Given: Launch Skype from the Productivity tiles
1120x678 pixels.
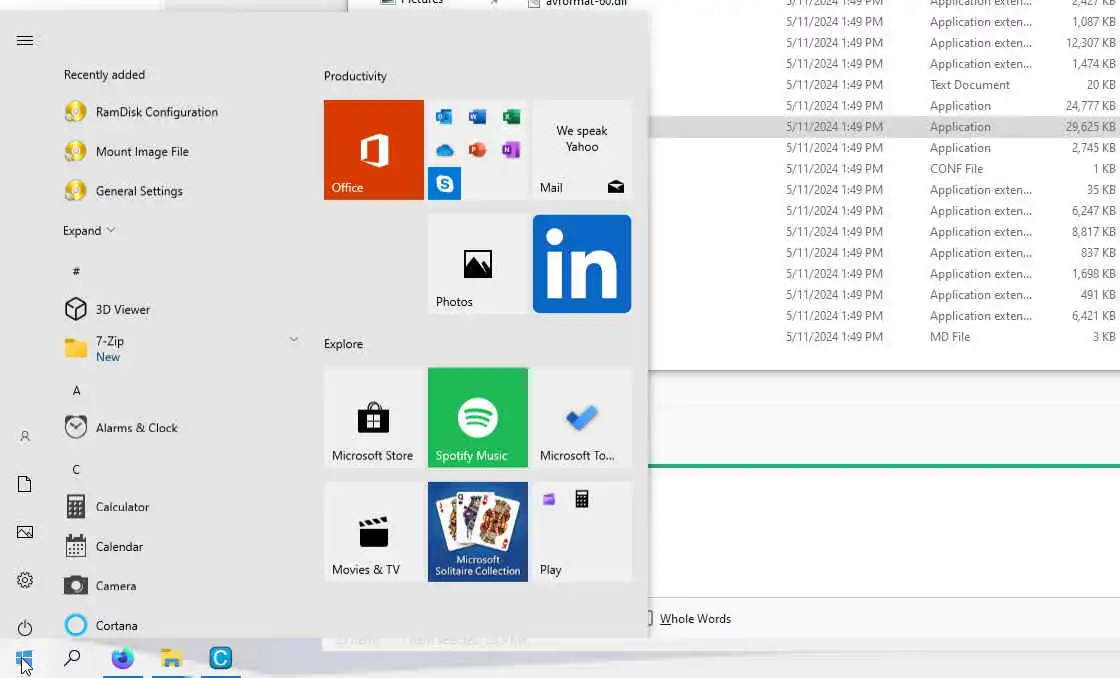Looking at the screenshot, I should tap(444, 184).
